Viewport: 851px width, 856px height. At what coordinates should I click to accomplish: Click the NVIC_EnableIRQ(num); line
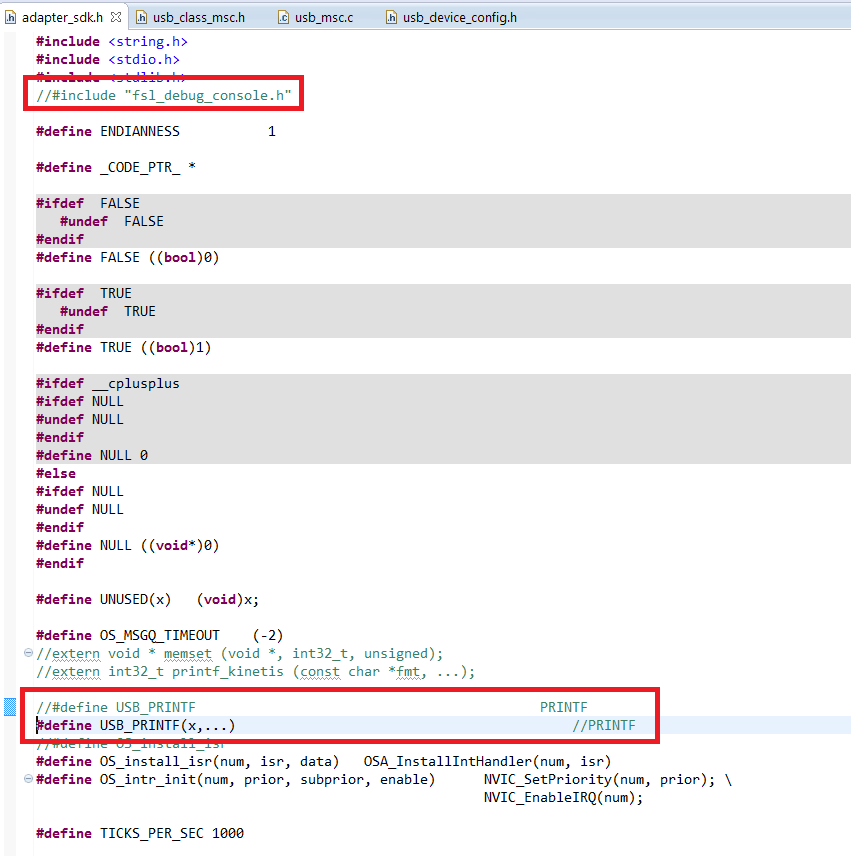[x=563, y=798]
